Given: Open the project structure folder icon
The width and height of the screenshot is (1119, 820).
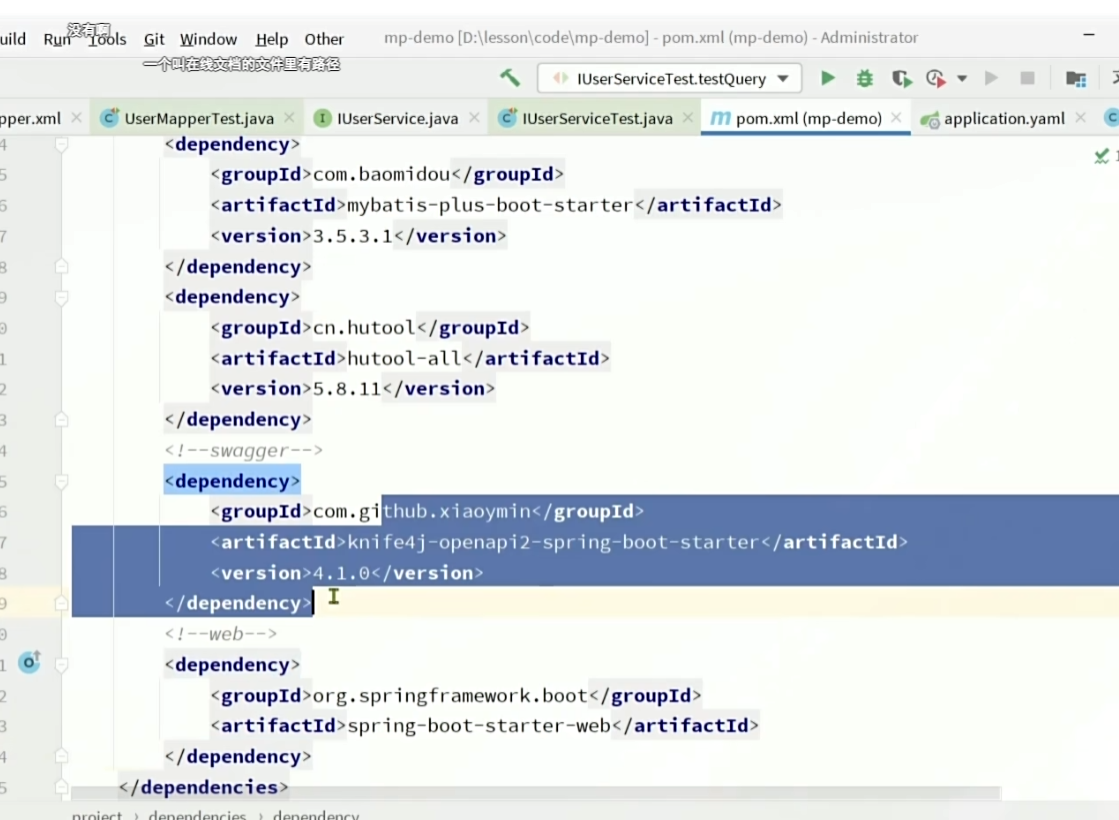Looking at the screenshot, I should 1075,79.
